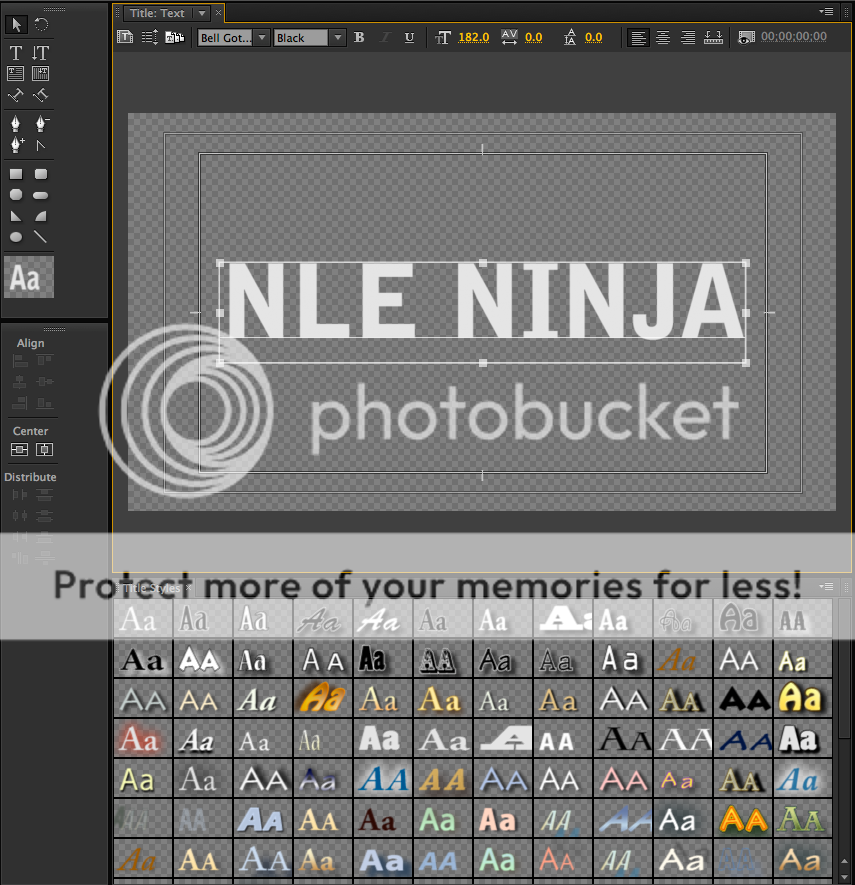Image resolution: width=855 pixels, height=885 pixels.
Task: Toggle Show Background Video
Action: click(x=746, y=37)
